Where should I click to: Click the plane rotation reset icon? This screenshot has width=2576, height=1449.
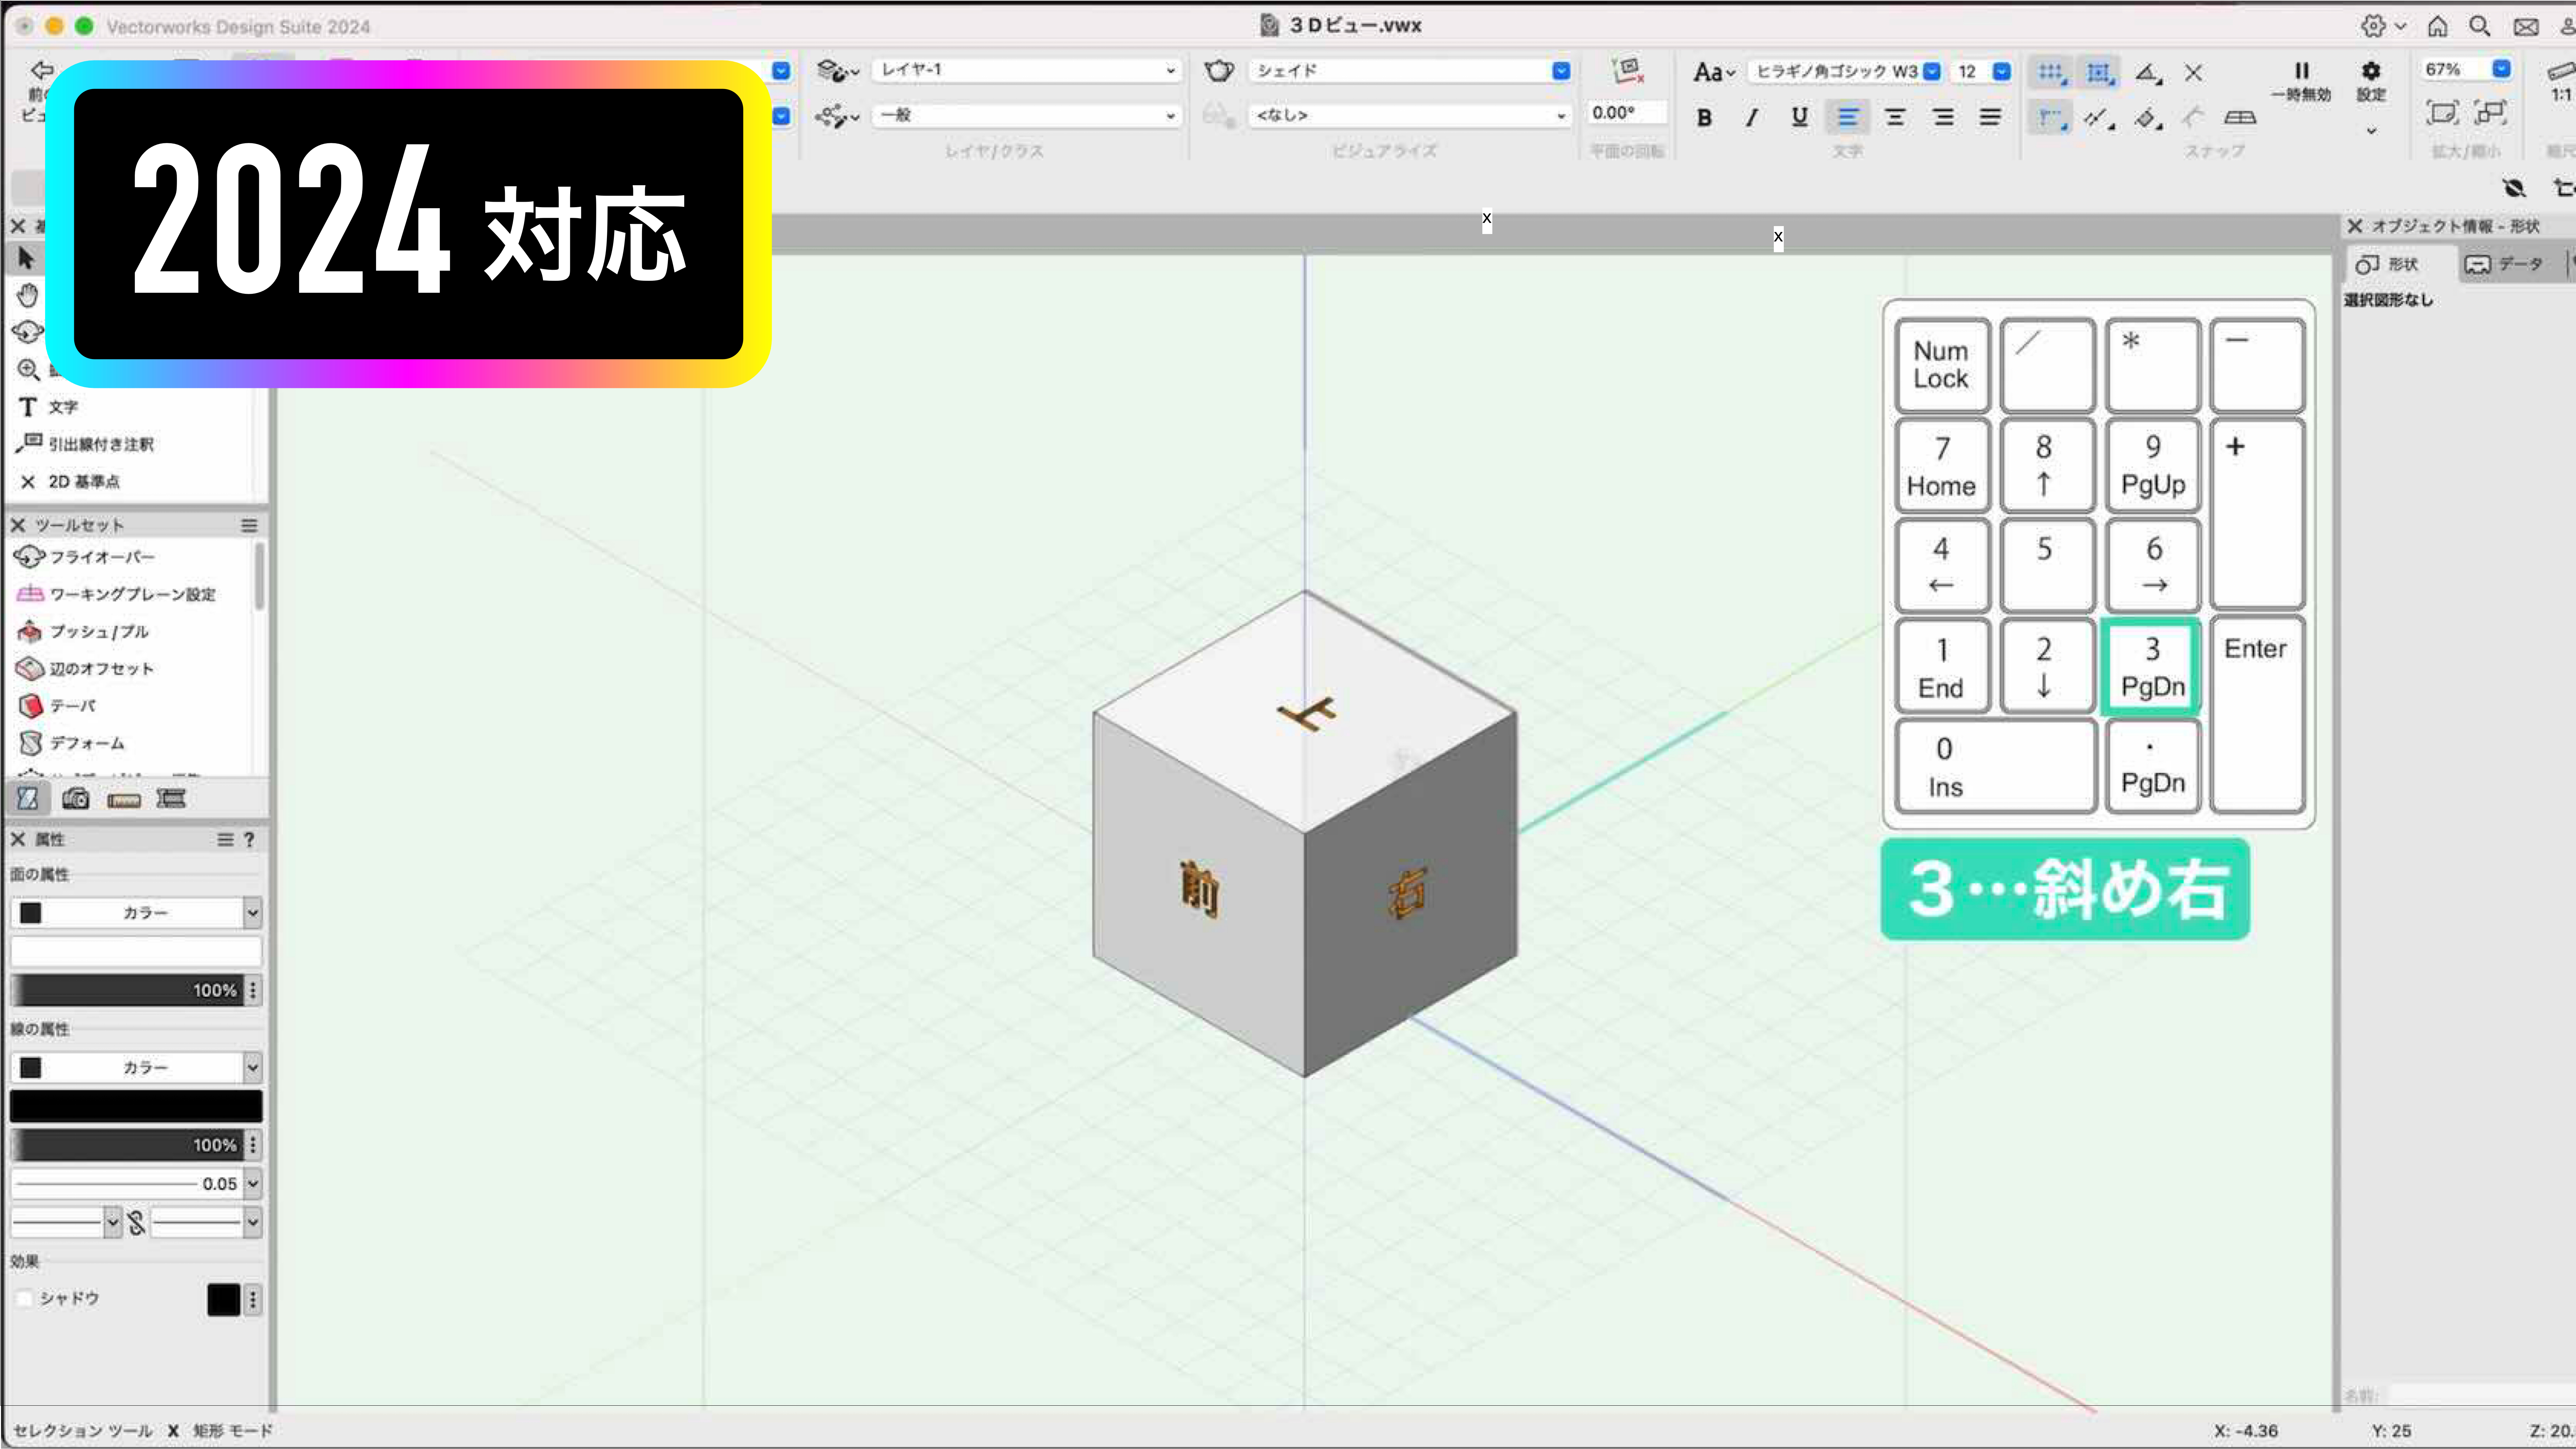[1628, 70]
